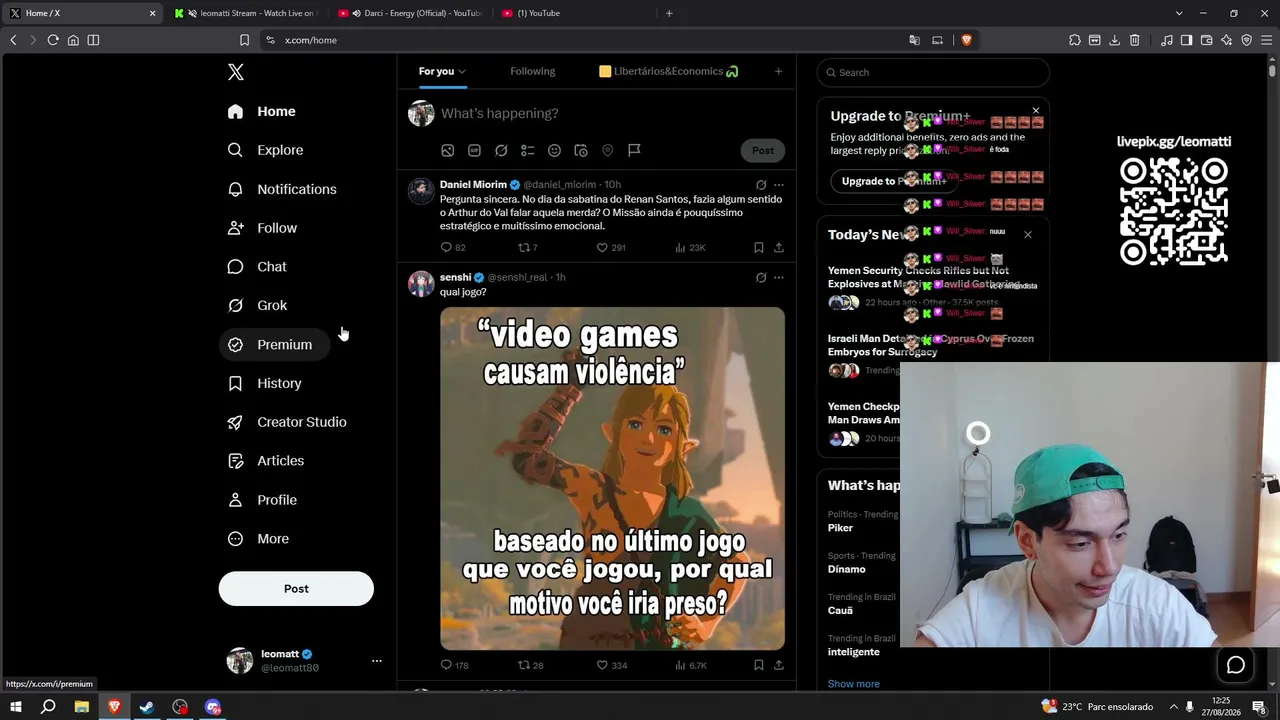Toggle the browser sidebar panel icon
1280x720 pixels.
(1186, 40)
